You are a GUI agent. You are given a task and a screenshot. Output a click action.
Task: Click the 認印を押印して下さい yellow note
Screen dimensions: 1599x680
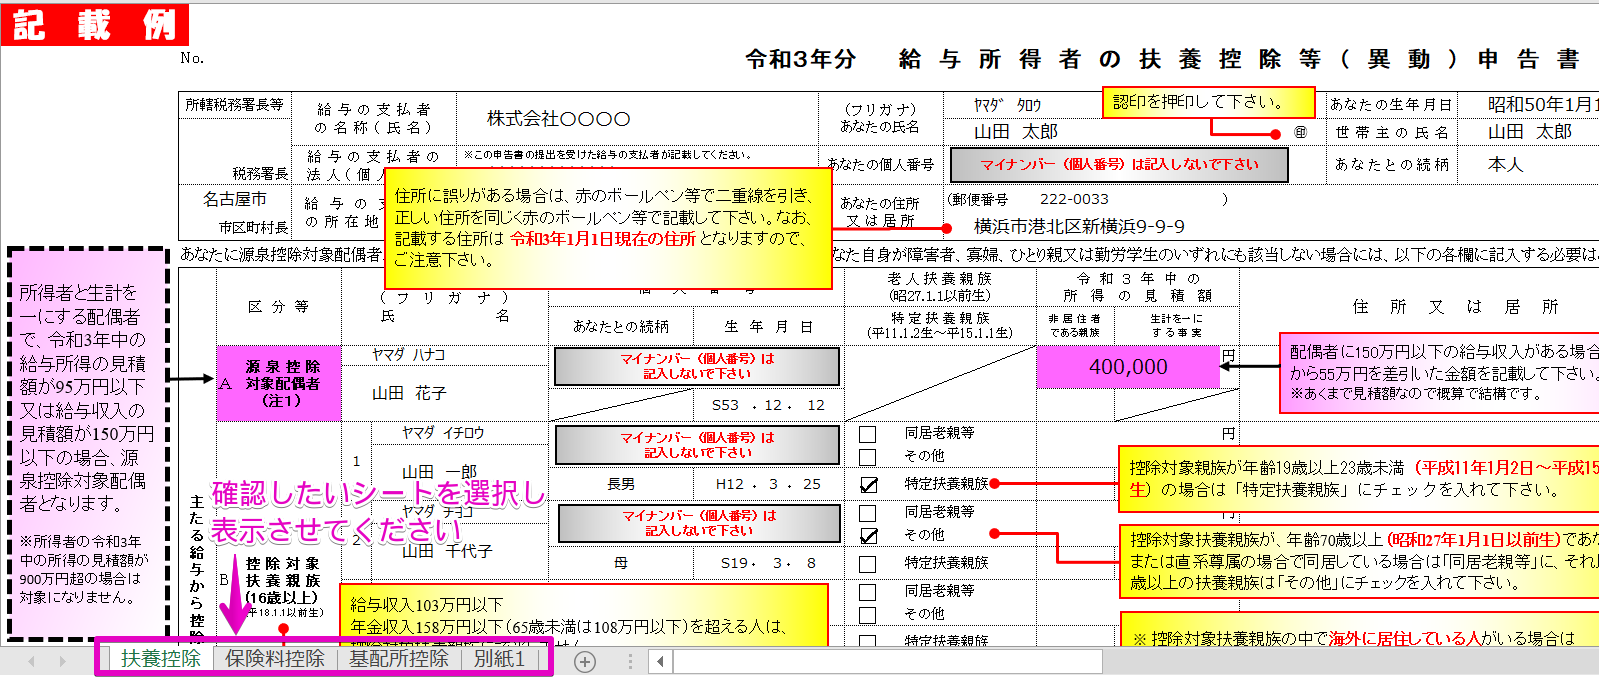click(x=1208, y=102)
